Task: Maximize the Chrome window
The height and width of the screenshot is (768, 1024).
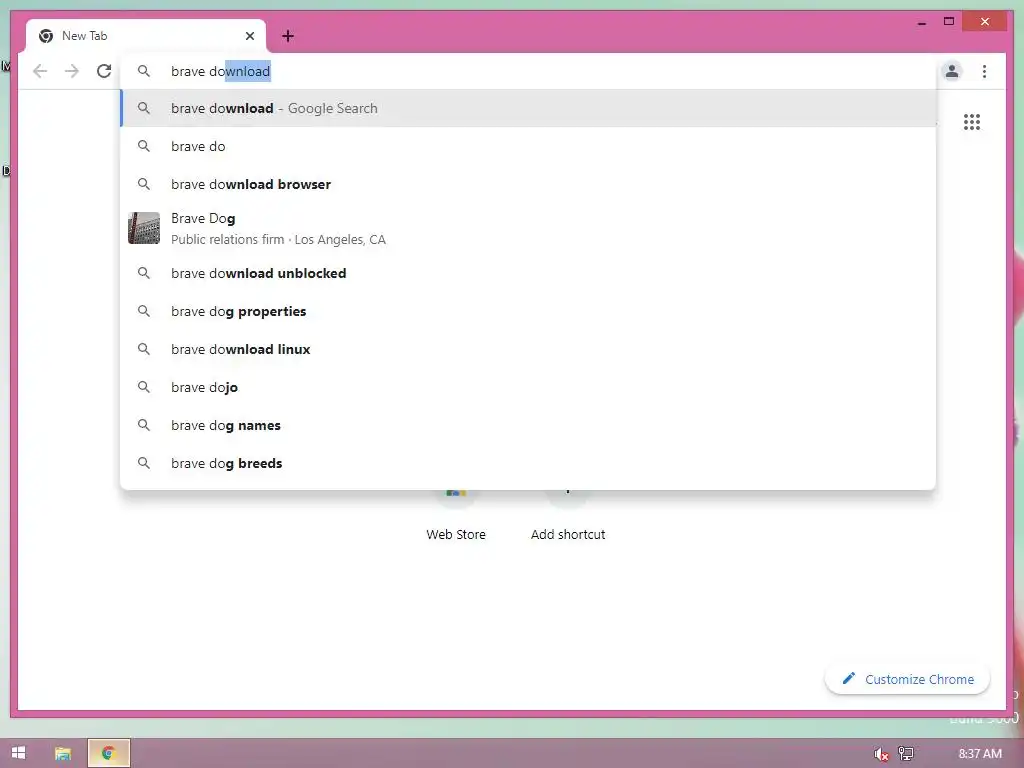Action: 949,22
